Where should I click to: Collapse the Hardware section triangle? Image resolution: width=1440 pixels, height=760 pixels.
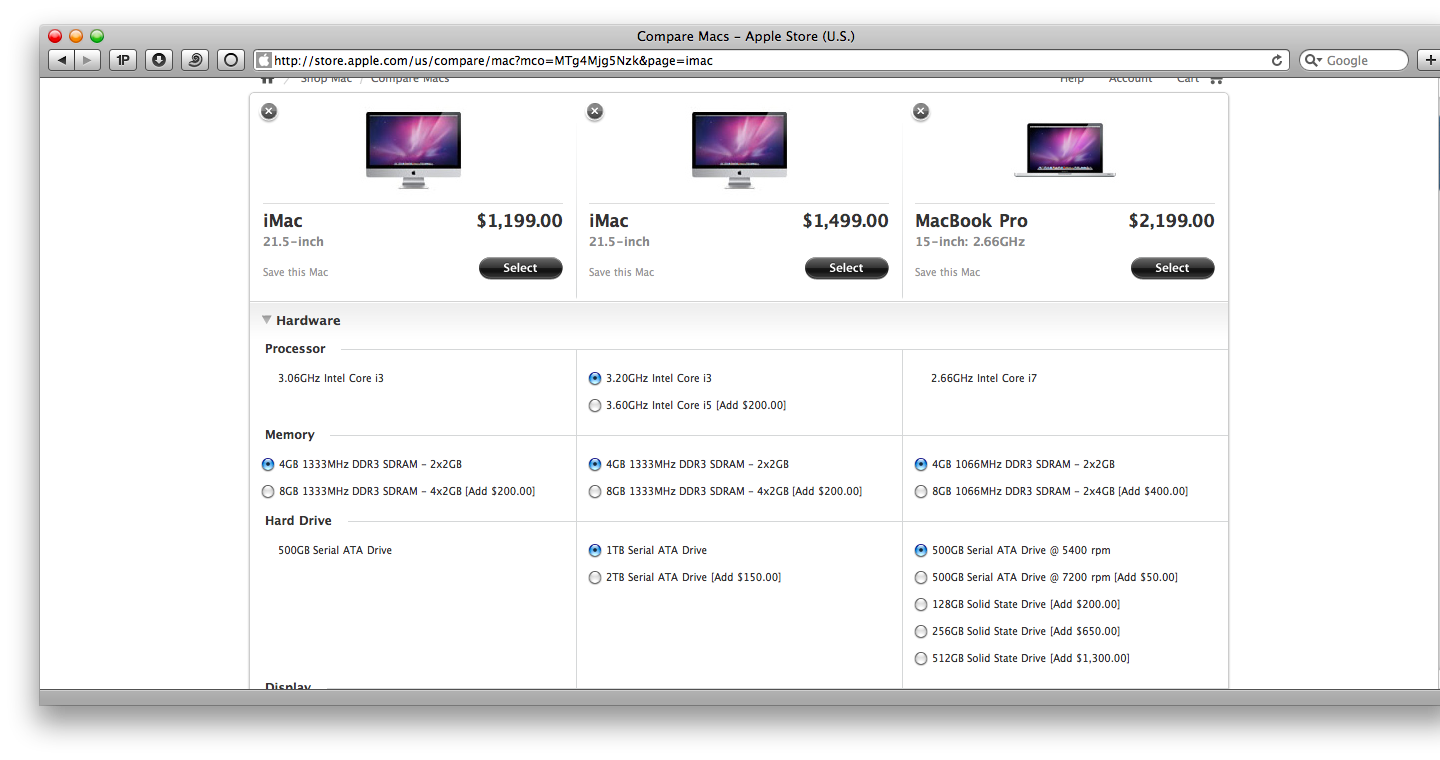[267, 320]
